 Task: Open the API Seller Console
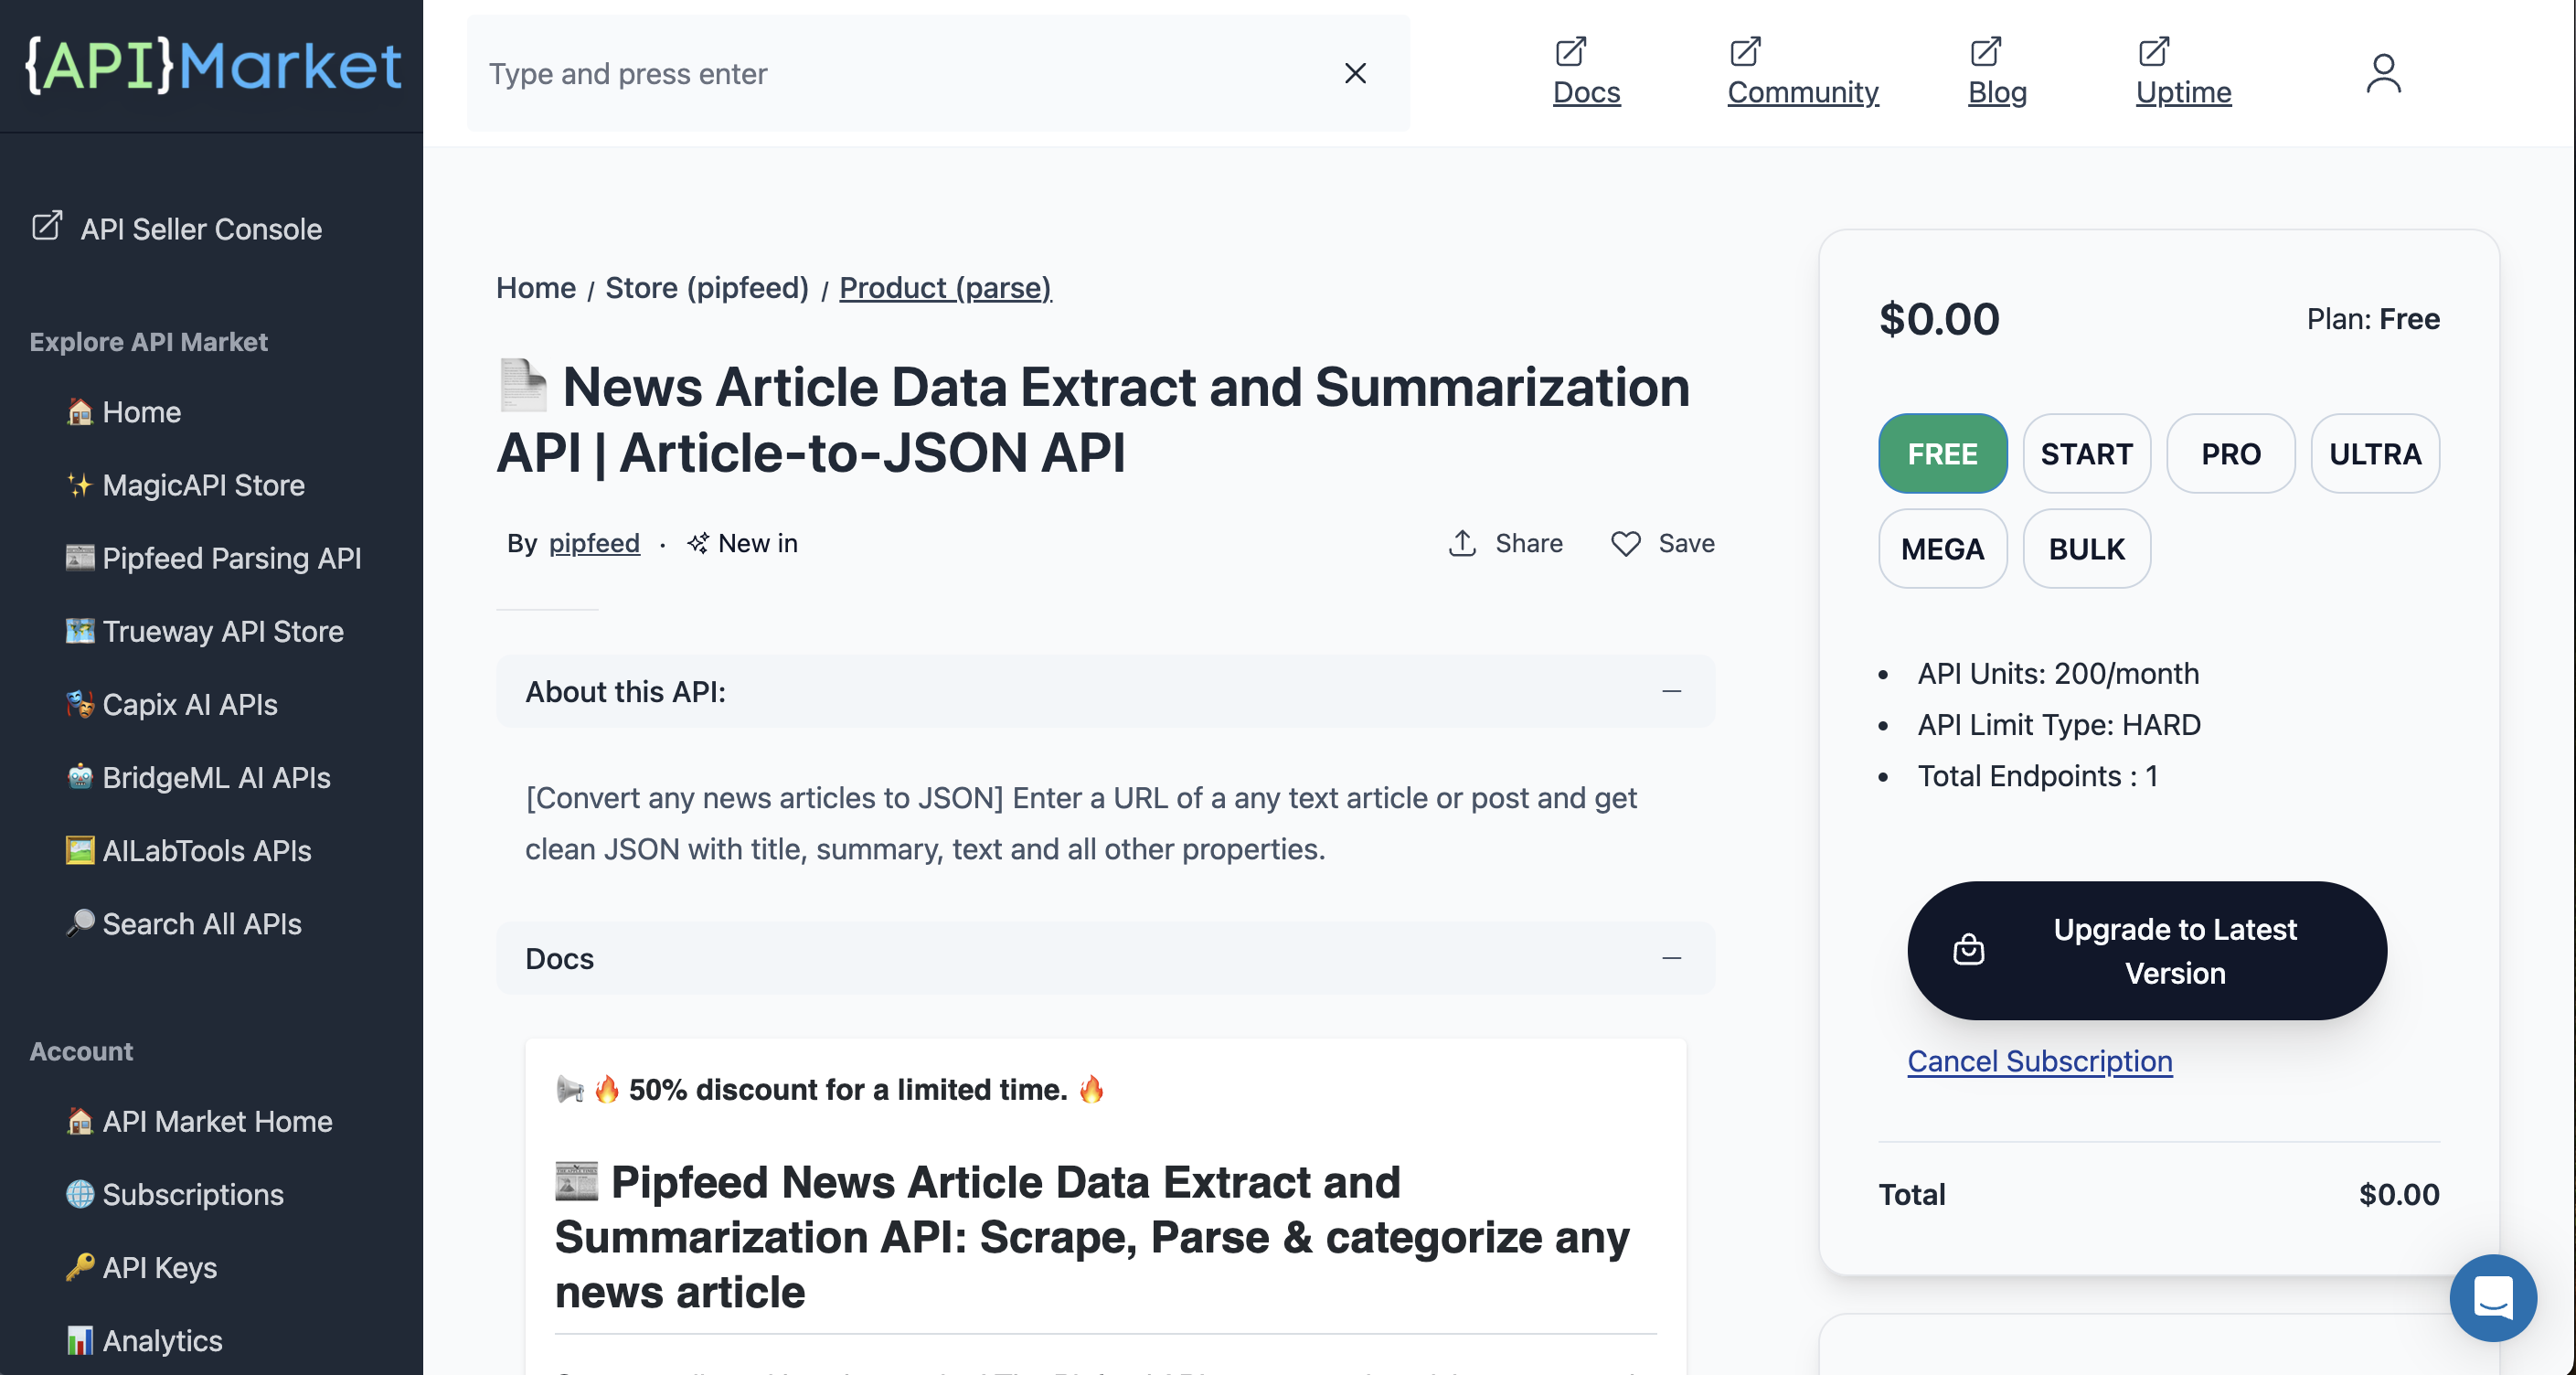pyautogui.click(x=176, y=228)
